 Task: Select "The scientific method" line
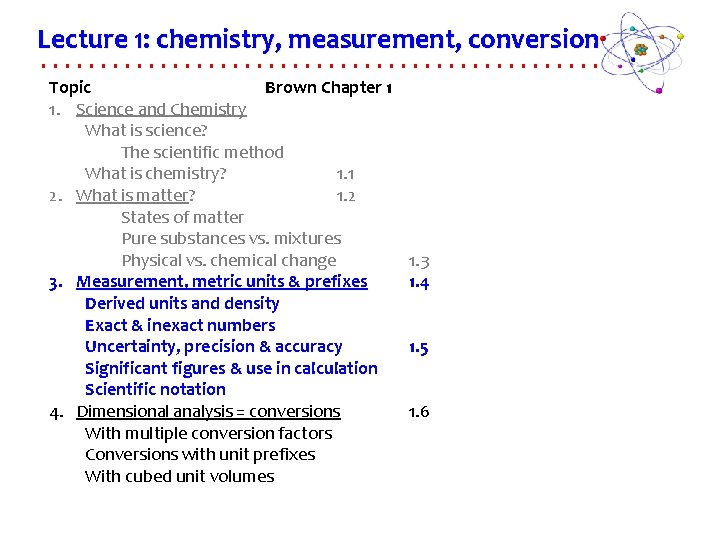(202, 152)
